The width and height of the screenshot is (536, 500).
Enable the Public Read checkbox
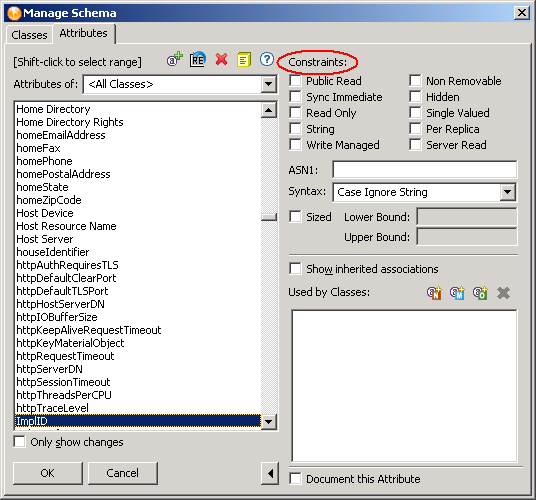point(295,81)
